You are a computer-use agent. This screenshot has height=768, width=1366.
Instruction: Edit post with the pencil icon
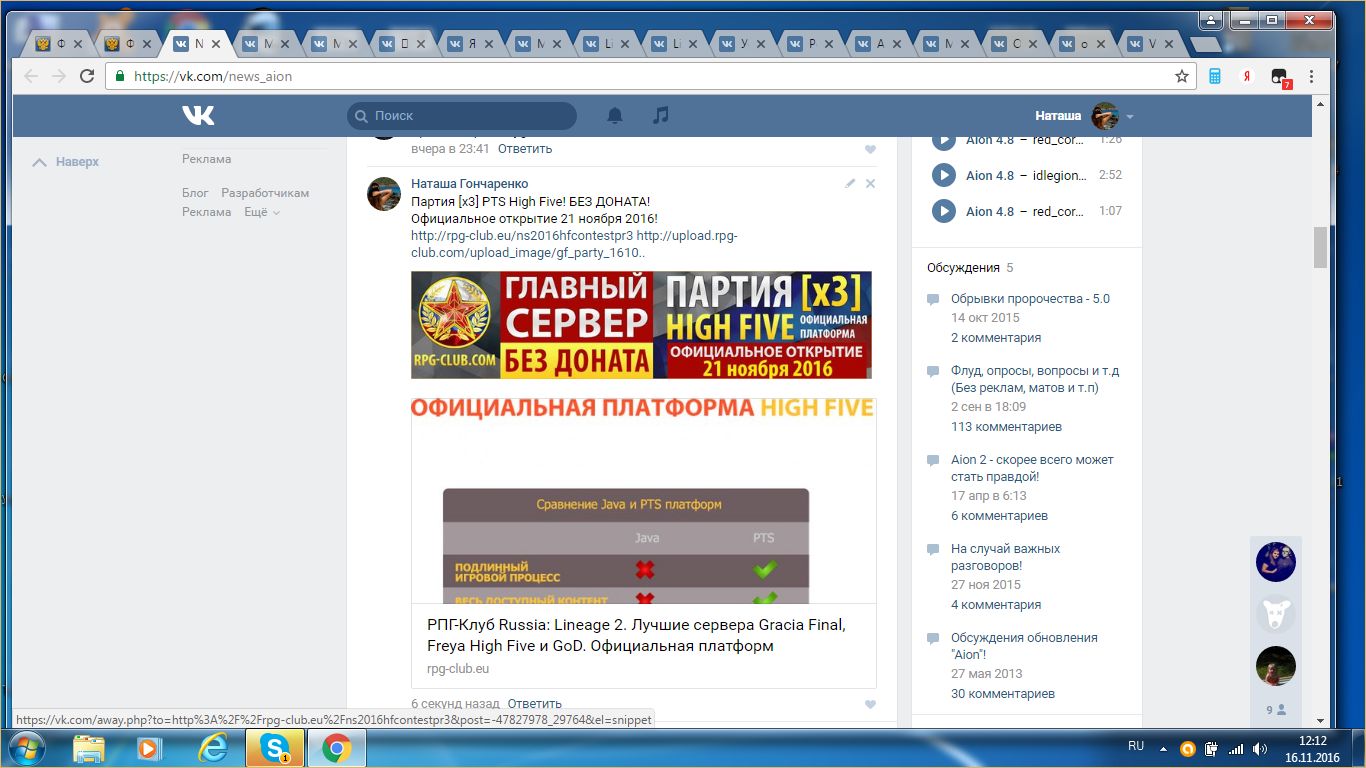[850, 184]
